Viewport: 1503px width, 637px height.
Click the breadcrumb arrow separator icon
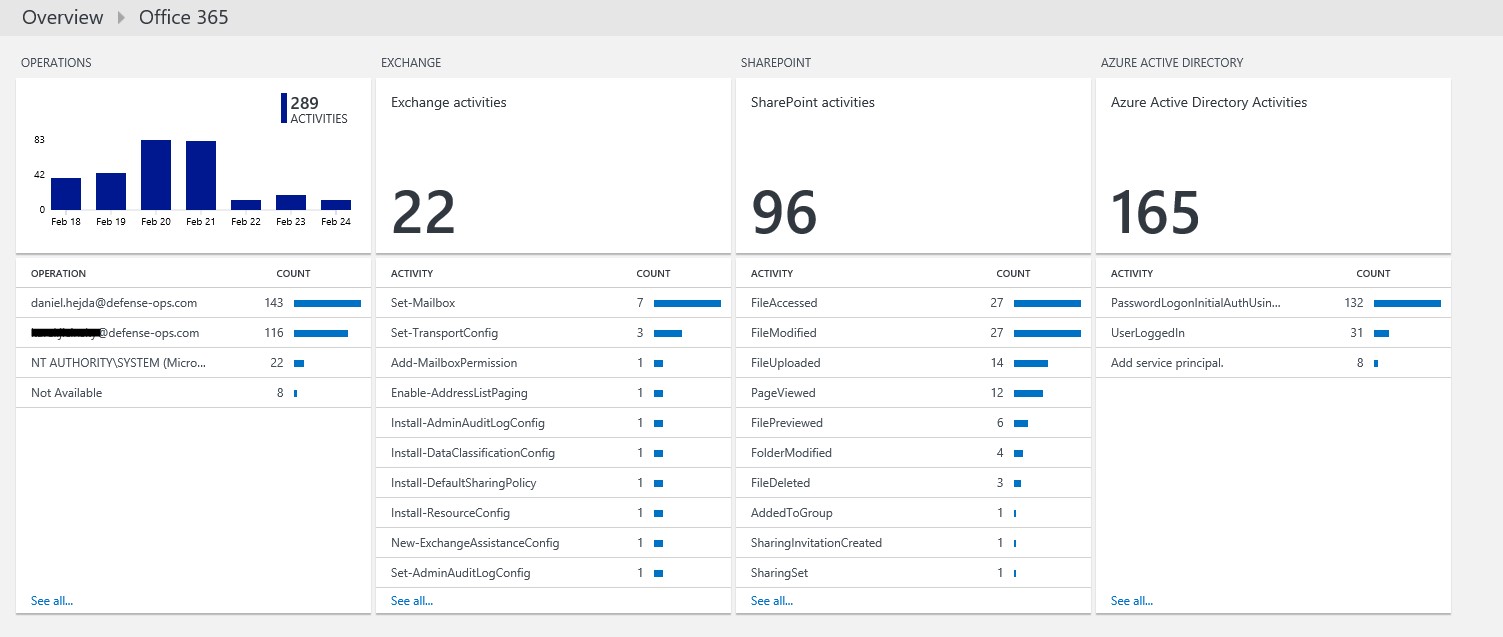121,17
